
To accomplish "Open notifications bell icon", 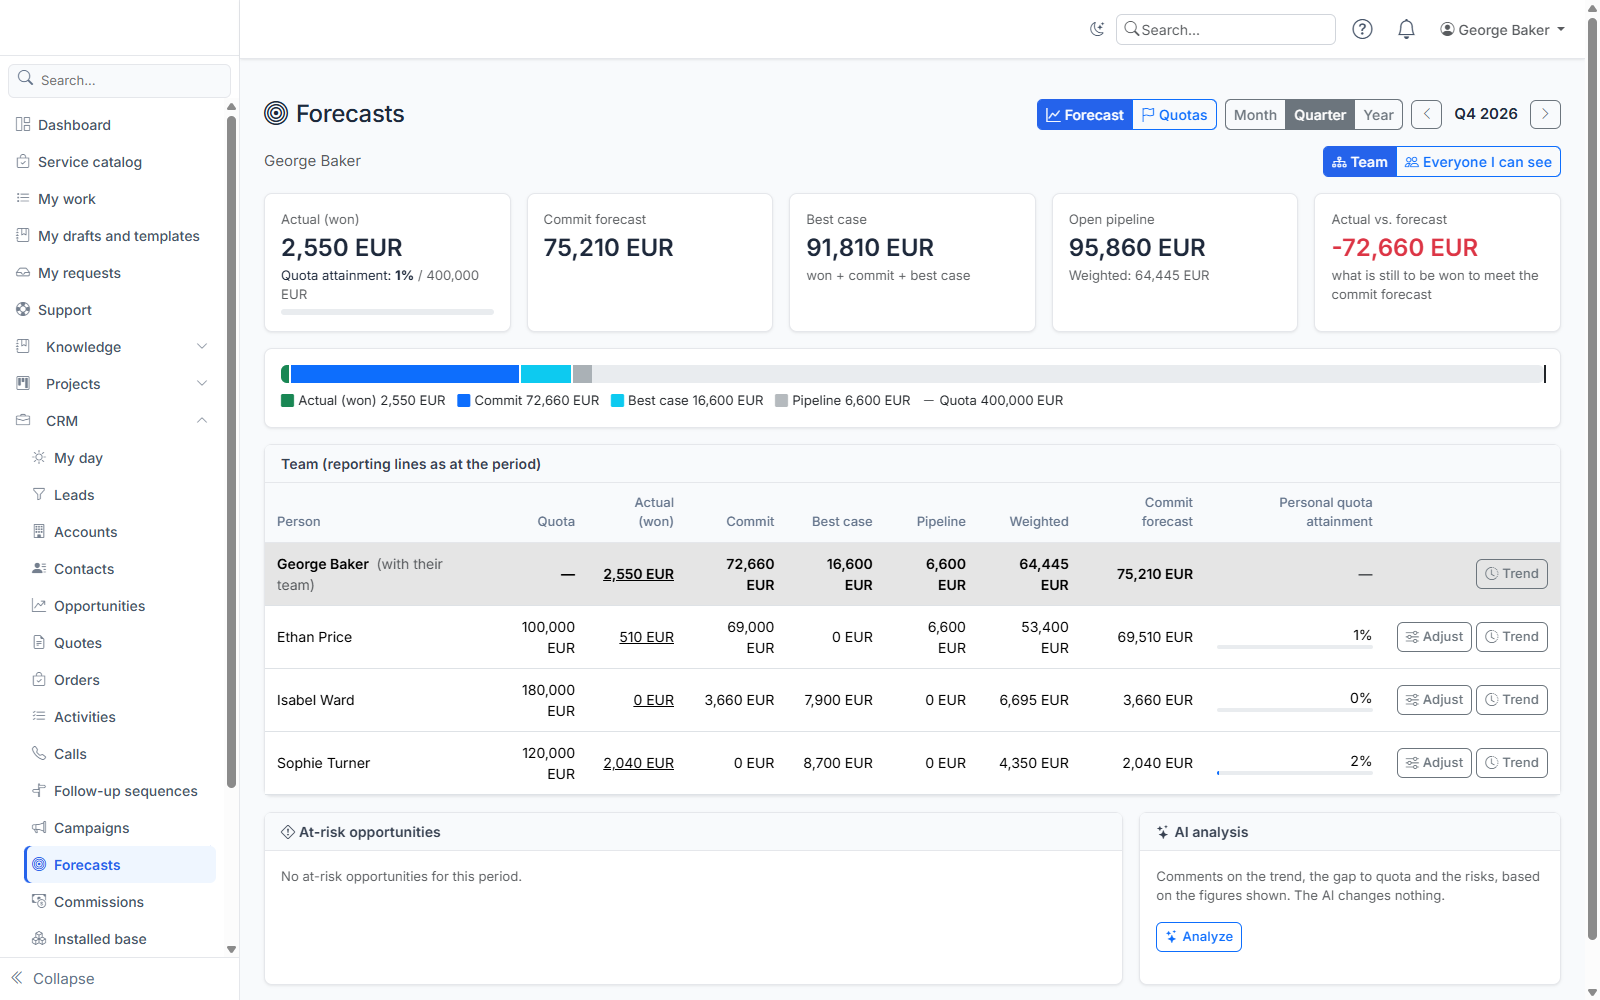I will point(1406,29).
